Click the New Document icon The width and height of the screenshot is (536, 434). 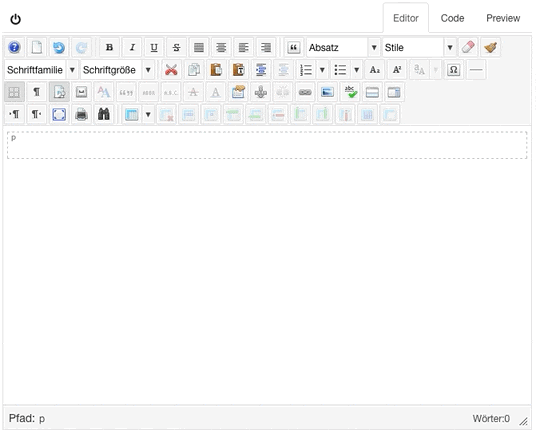(x=37, y=47)
